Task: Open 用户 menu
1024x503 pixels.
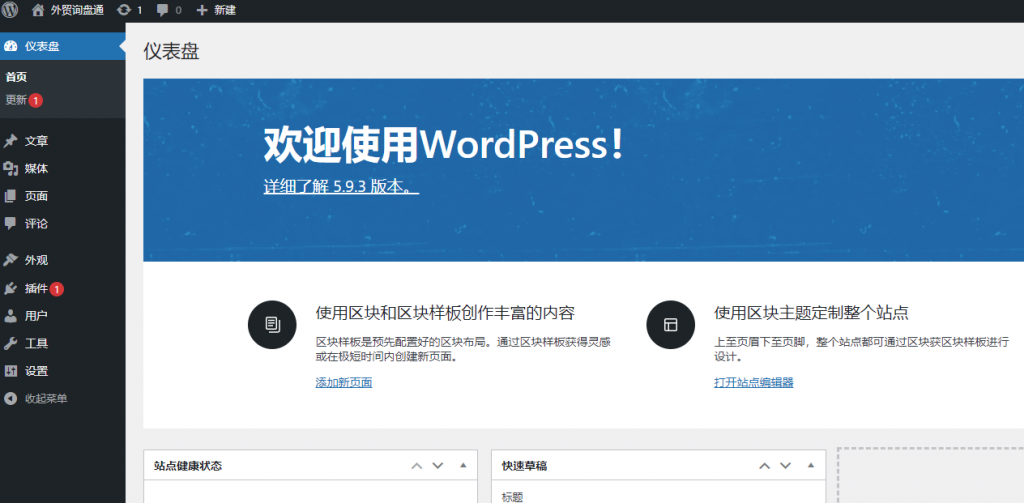Action: (63, 316)
